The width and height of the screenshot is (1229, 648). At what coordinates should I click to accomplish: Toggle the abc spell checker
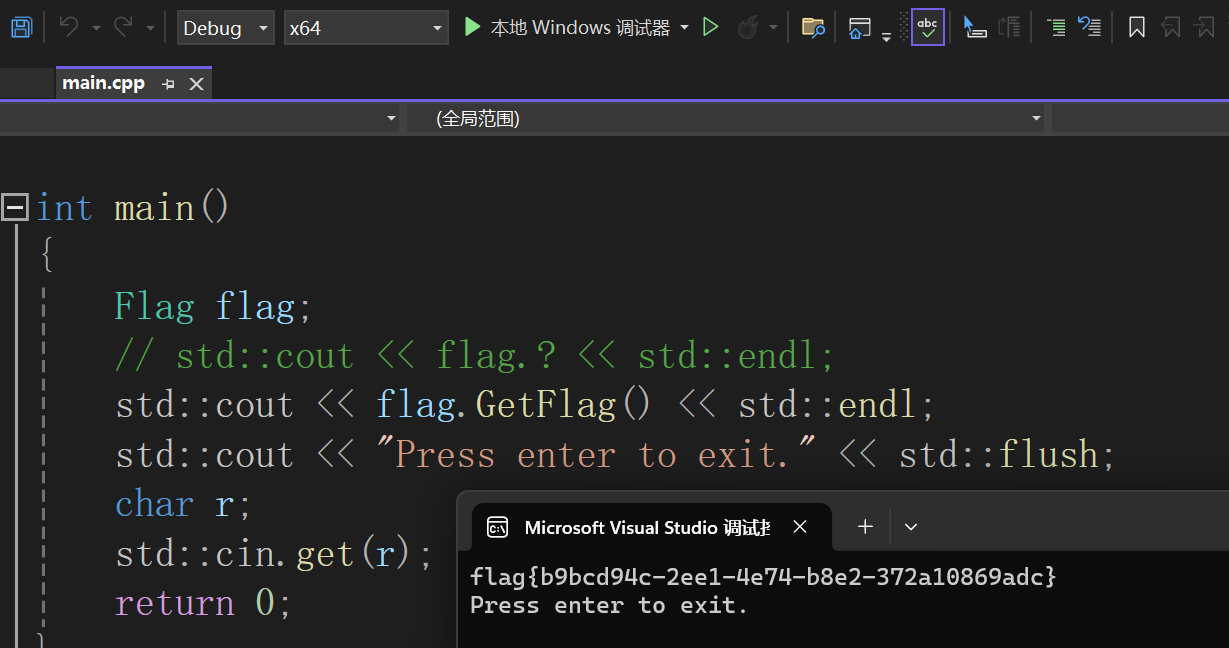tap(926, 27)
